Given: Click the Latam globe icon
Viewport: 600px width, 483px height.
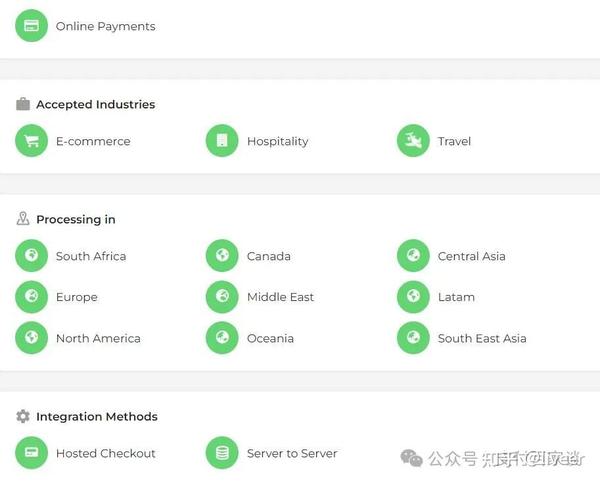Looking at the screenshot, I should (x=413, y=297).
